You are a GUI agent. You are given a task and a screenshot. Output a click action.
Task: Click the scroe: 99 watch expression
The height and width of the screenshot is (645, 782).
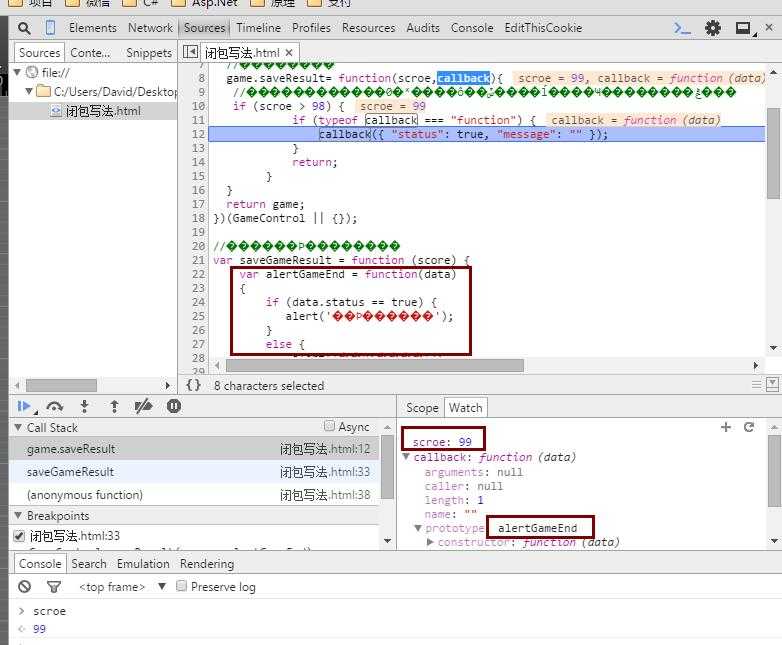442,442
